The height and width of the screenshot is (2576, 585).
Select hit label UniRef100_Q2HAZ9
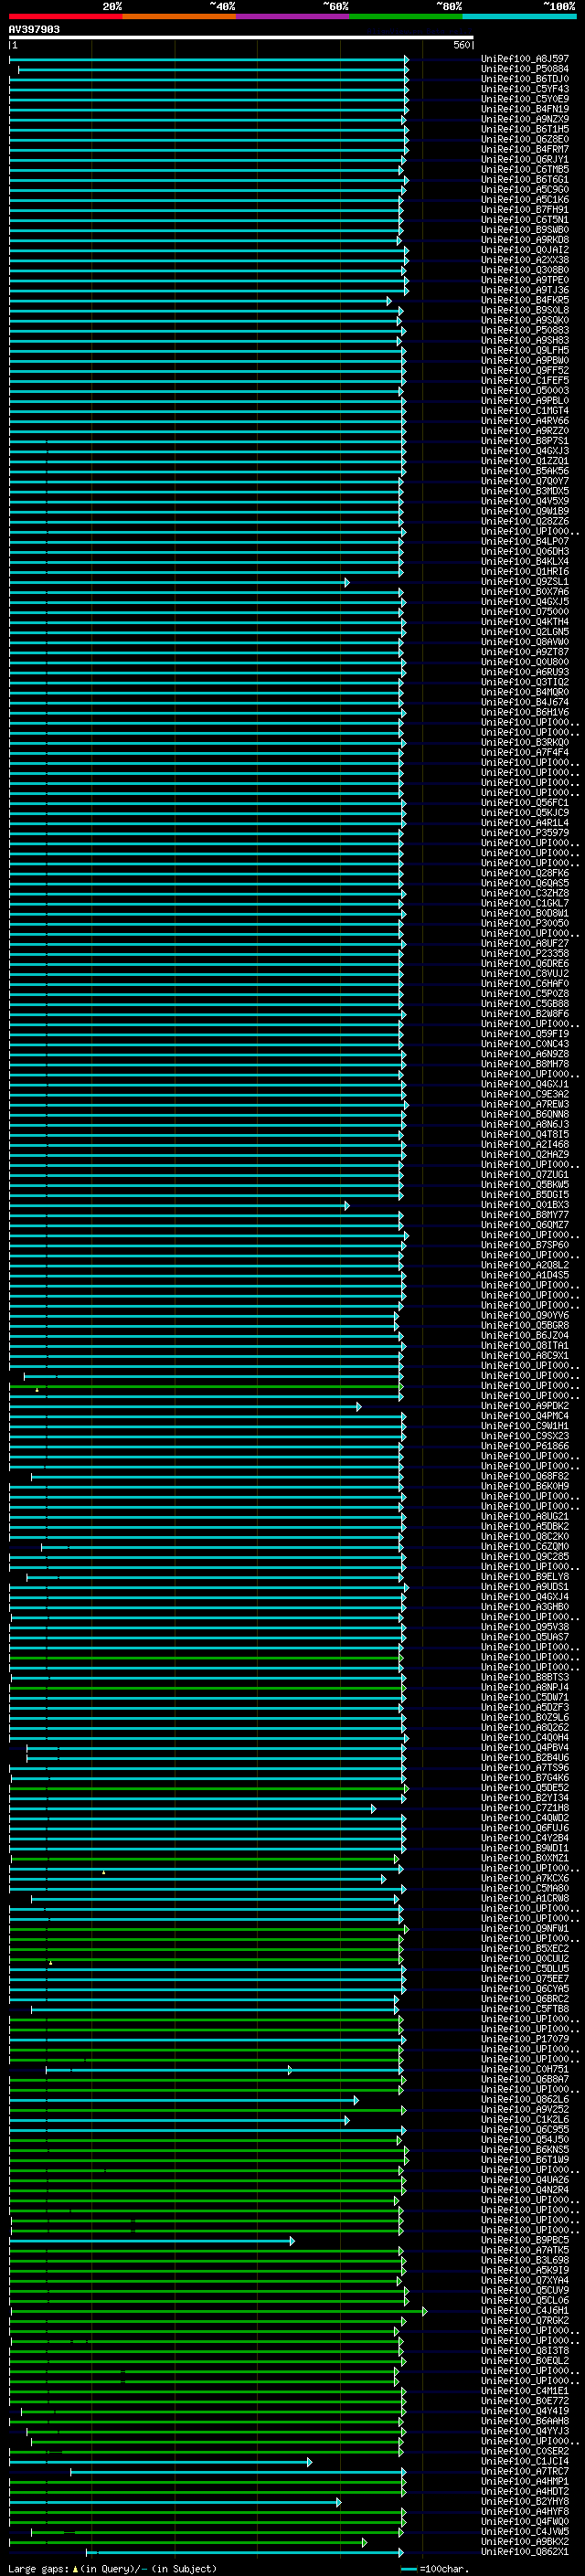(525, 1154)
